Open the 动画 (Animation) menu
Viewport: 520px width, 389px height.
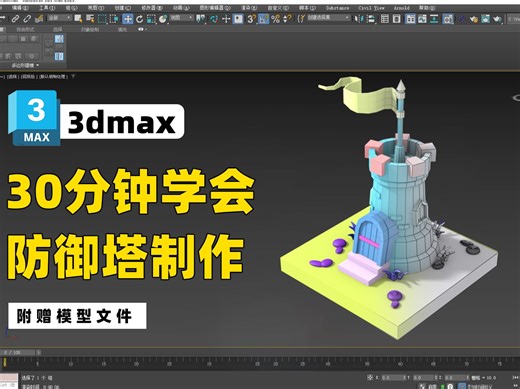tap(181, 8)
